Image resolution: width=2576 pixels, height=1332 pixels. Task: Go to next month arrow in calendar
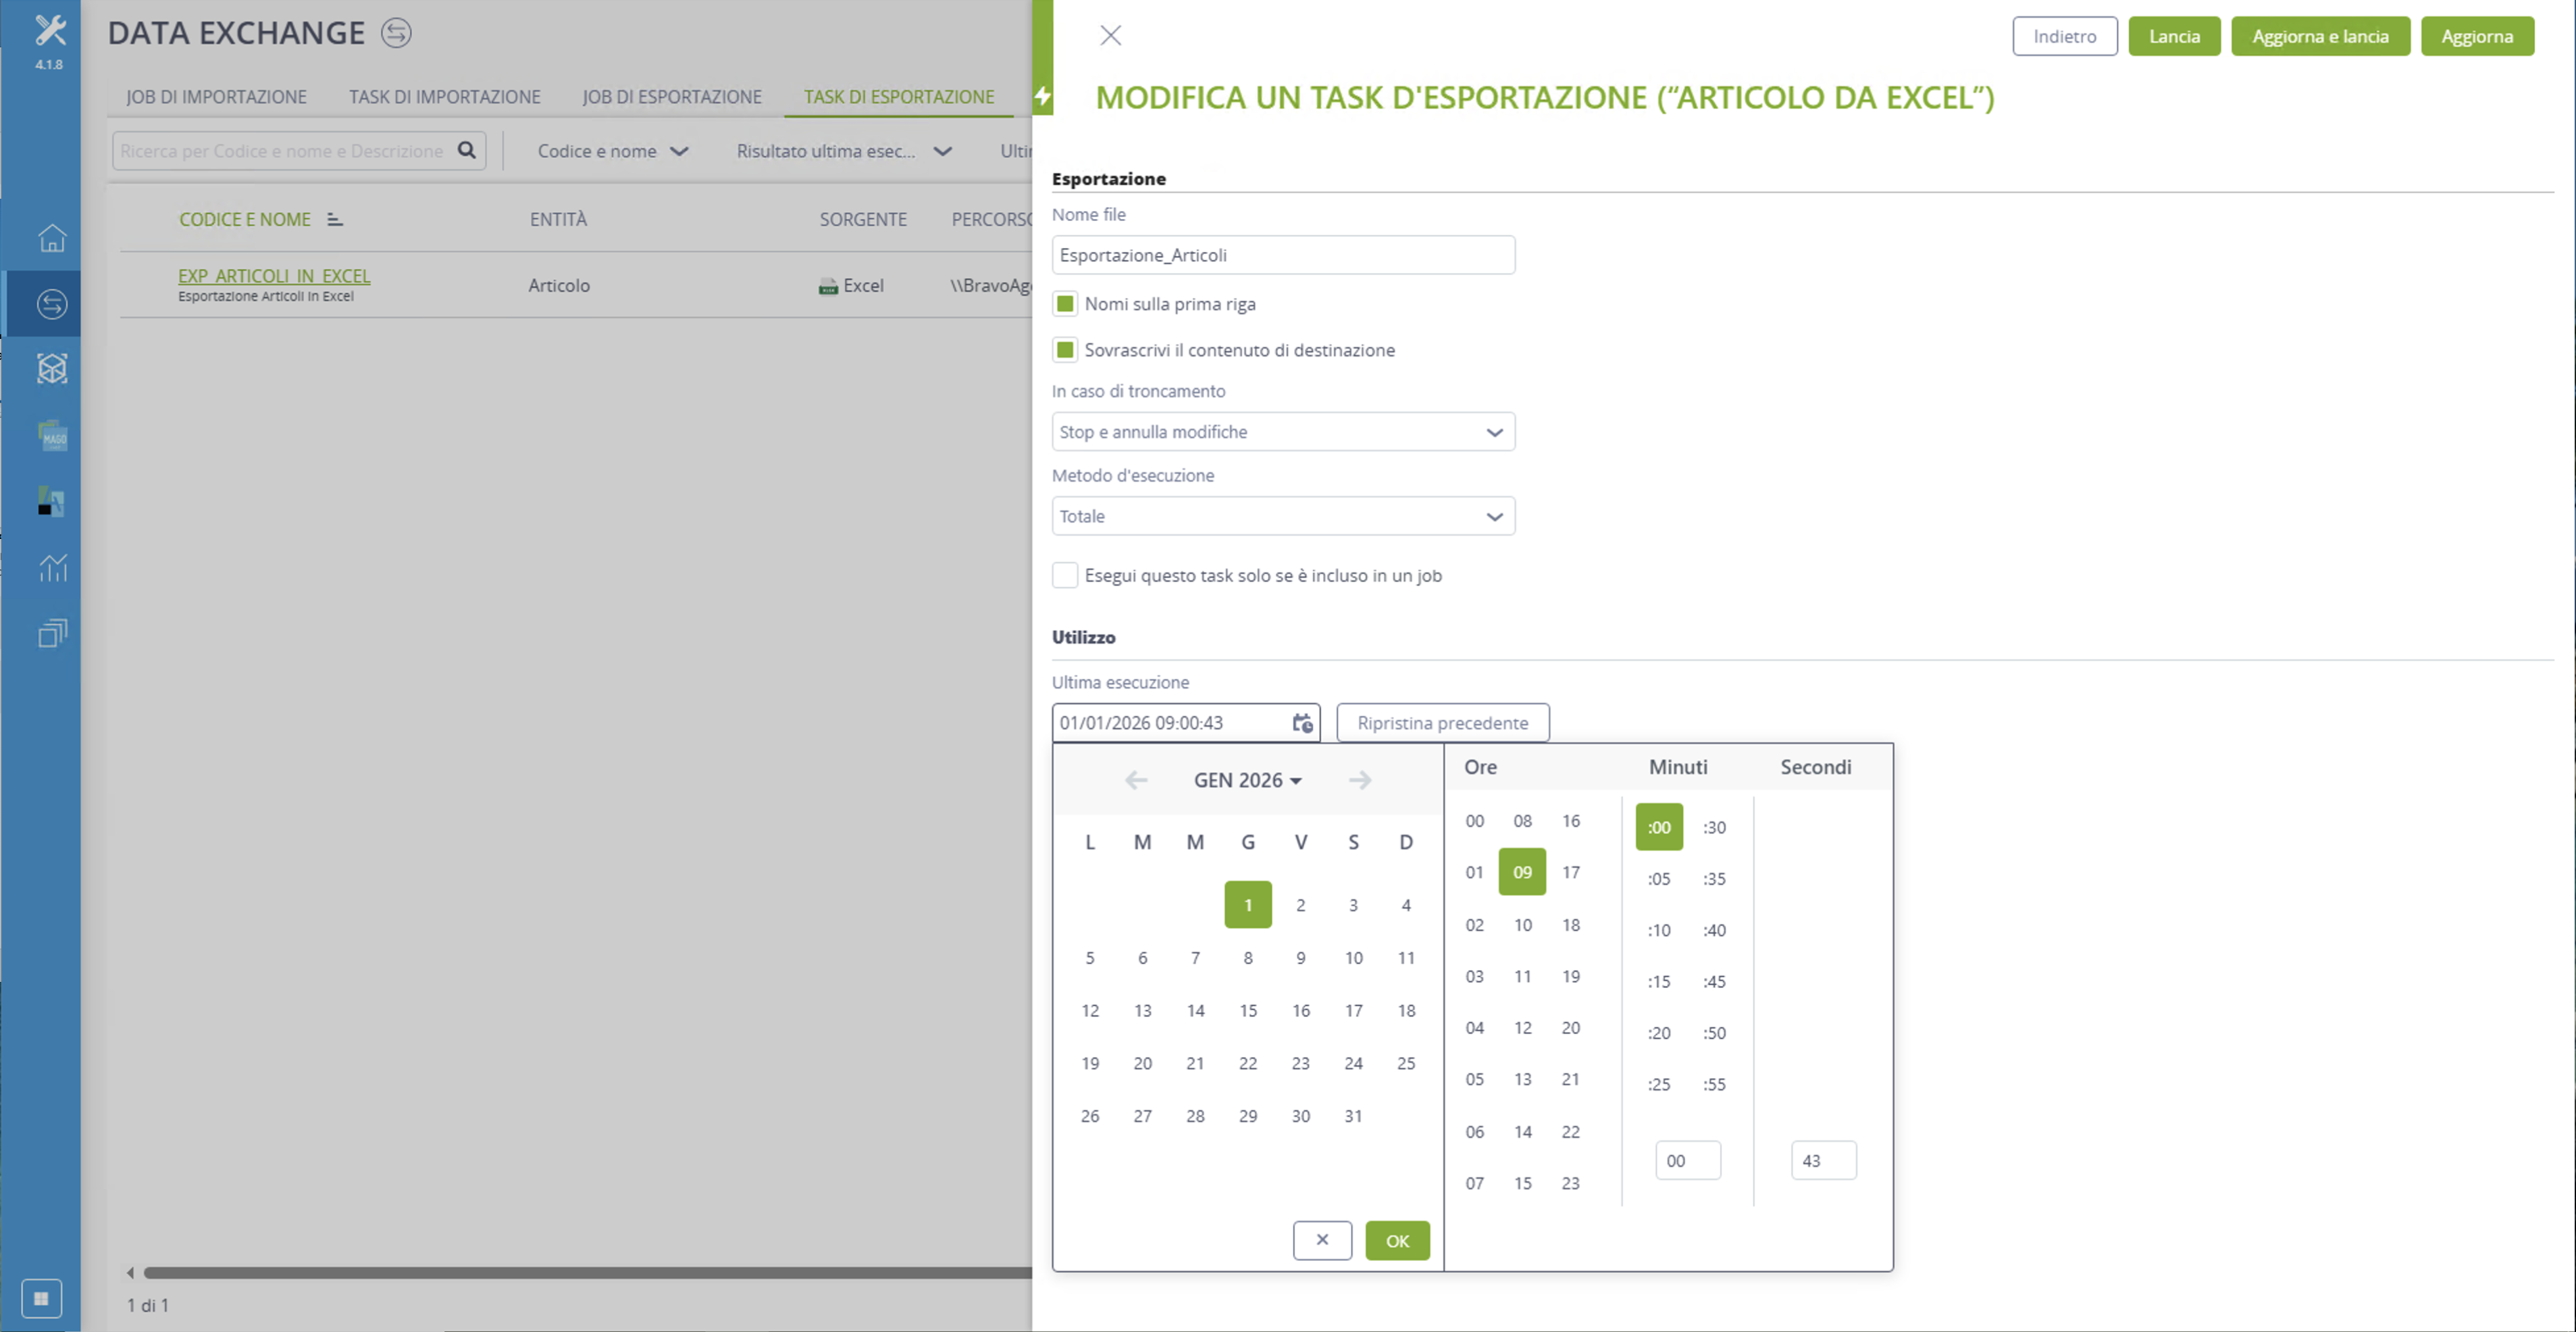pos(1360,780)
